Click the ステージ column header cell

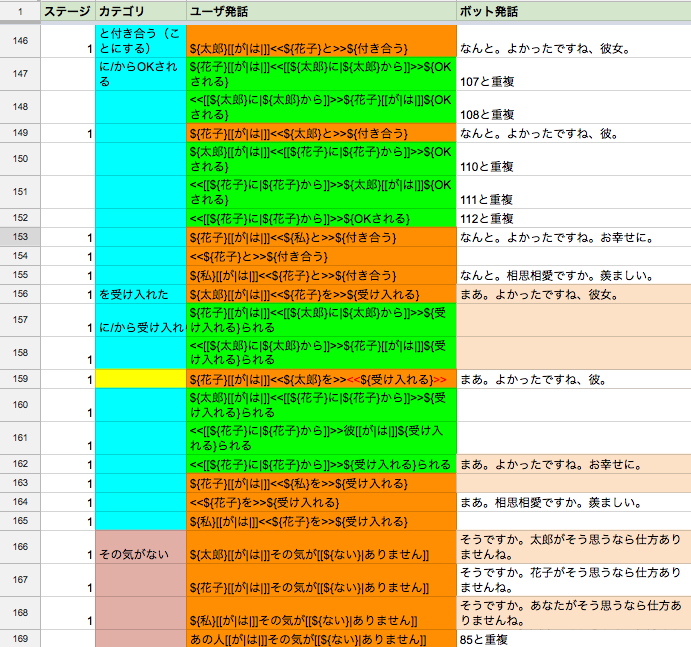pos(68,11)
